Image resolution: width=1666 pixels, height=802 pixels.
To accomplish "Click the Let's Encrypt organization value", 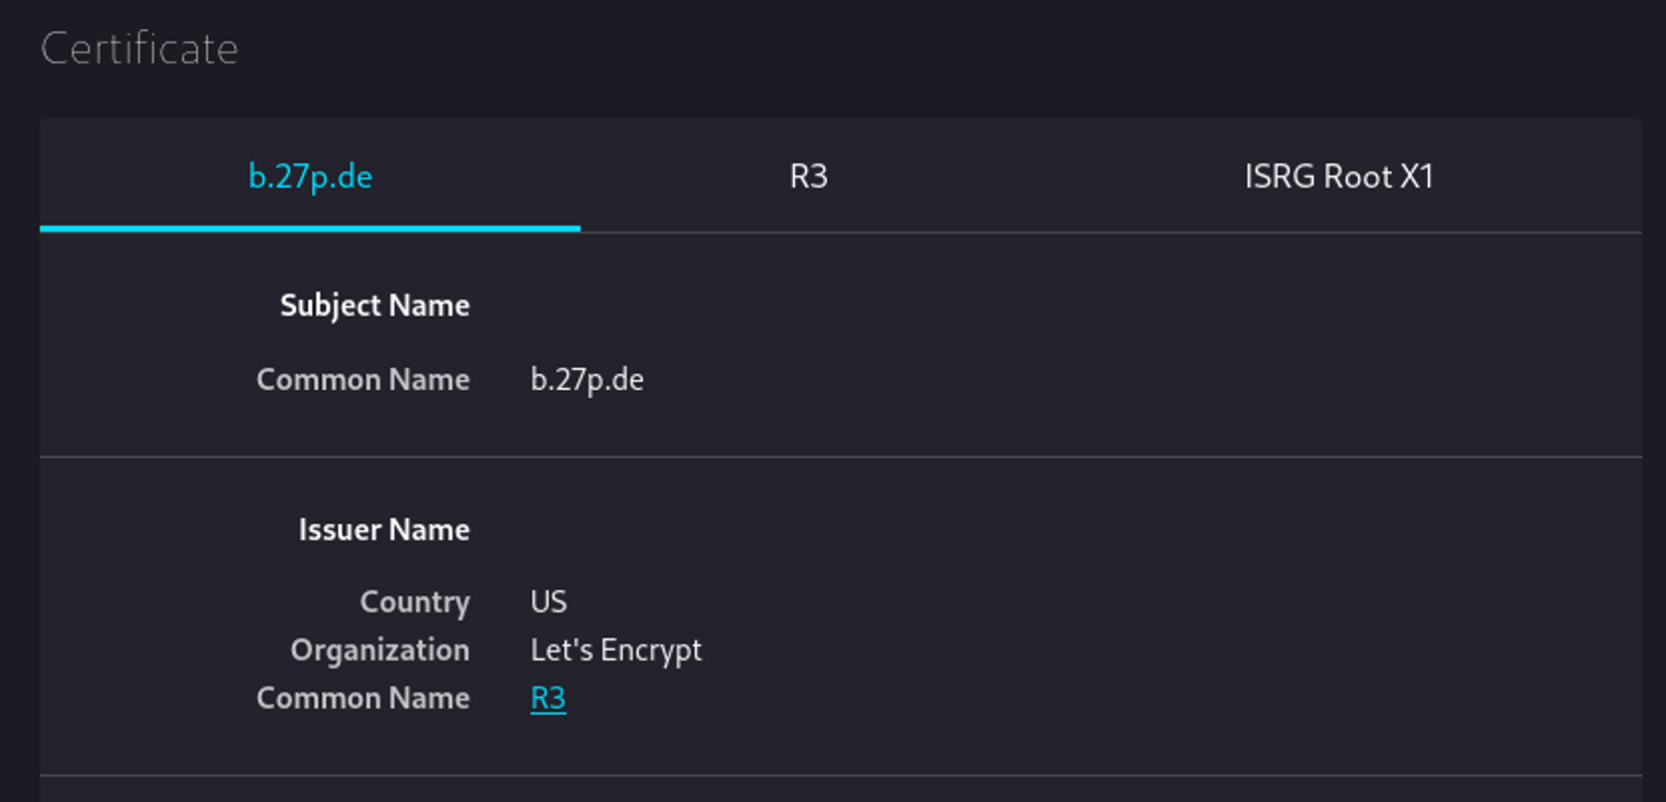I will [x=616, y=650].
